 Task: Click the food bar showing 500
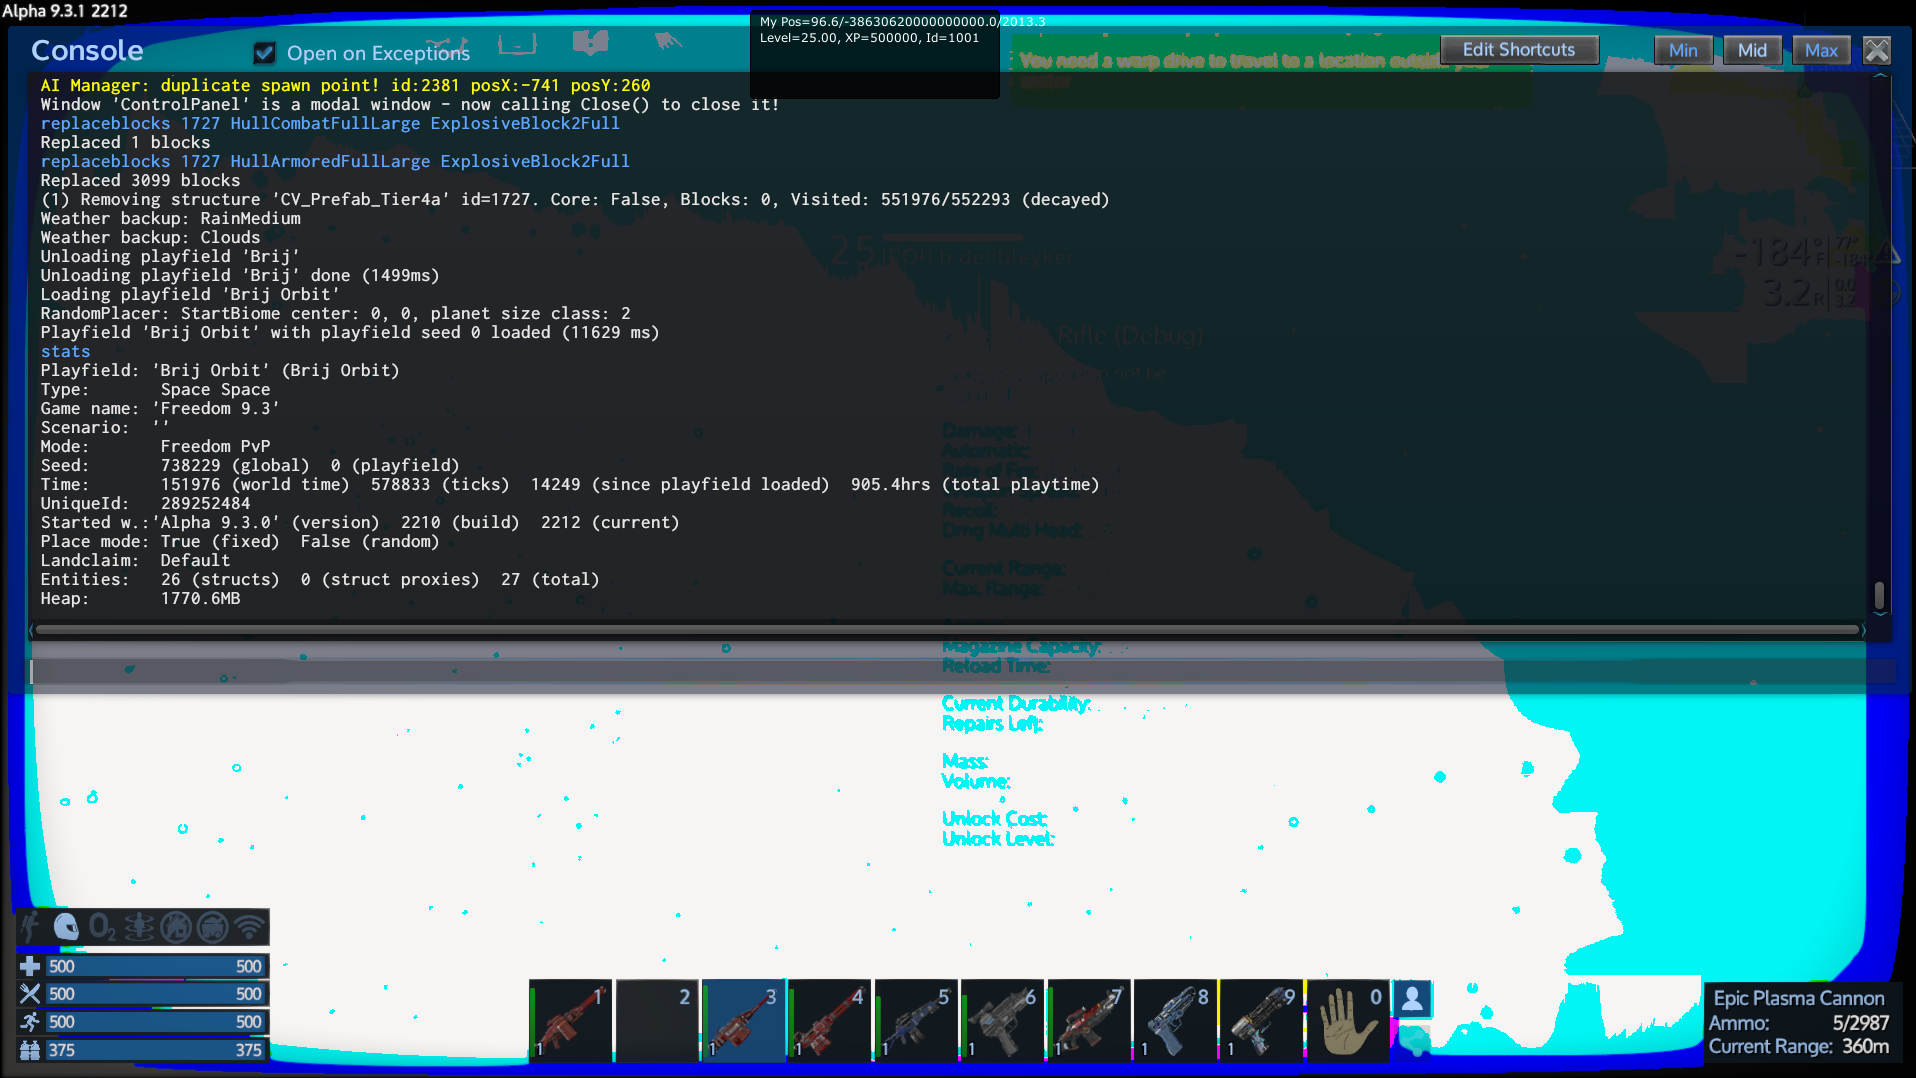pyautogui.click(x=155, y=994)
